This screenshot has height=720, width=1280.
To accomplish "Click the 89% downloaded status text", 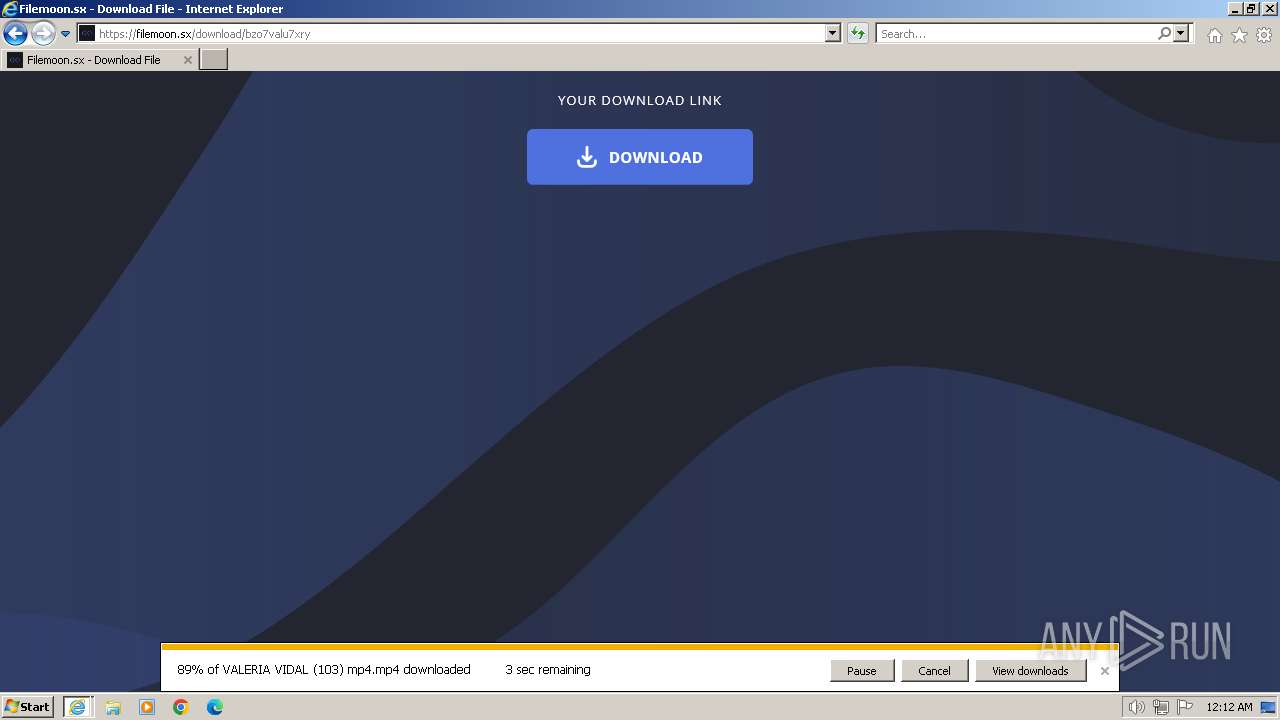I will [x=324, y=670].
